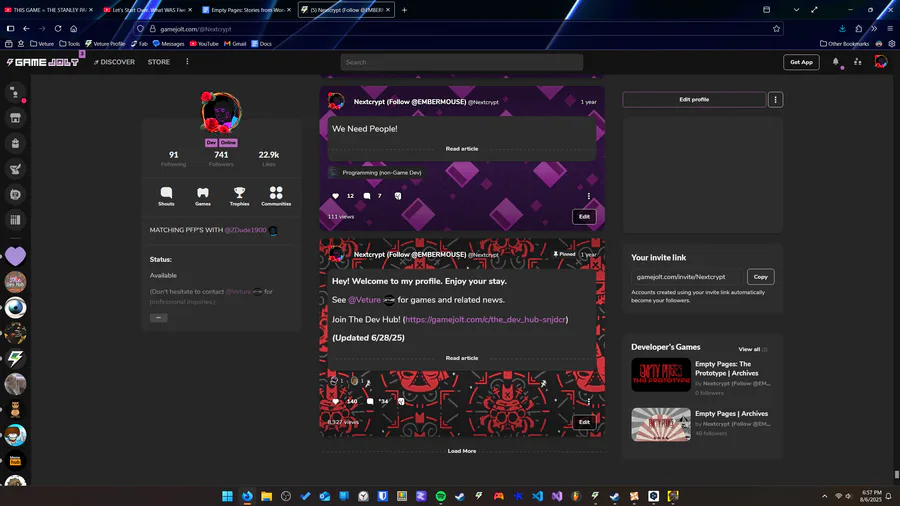Bookmark this page with star icon
The image size is (900, 506).
pos(776,29)
